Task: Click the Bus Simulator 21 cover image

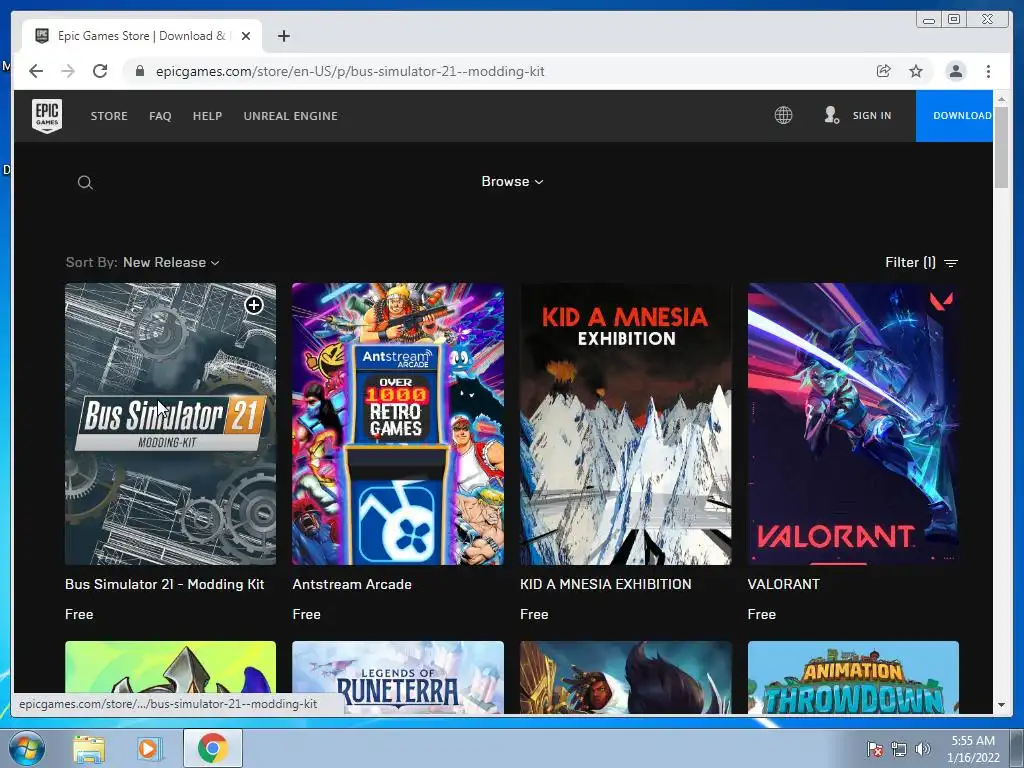Action: [x=170, y=424]
